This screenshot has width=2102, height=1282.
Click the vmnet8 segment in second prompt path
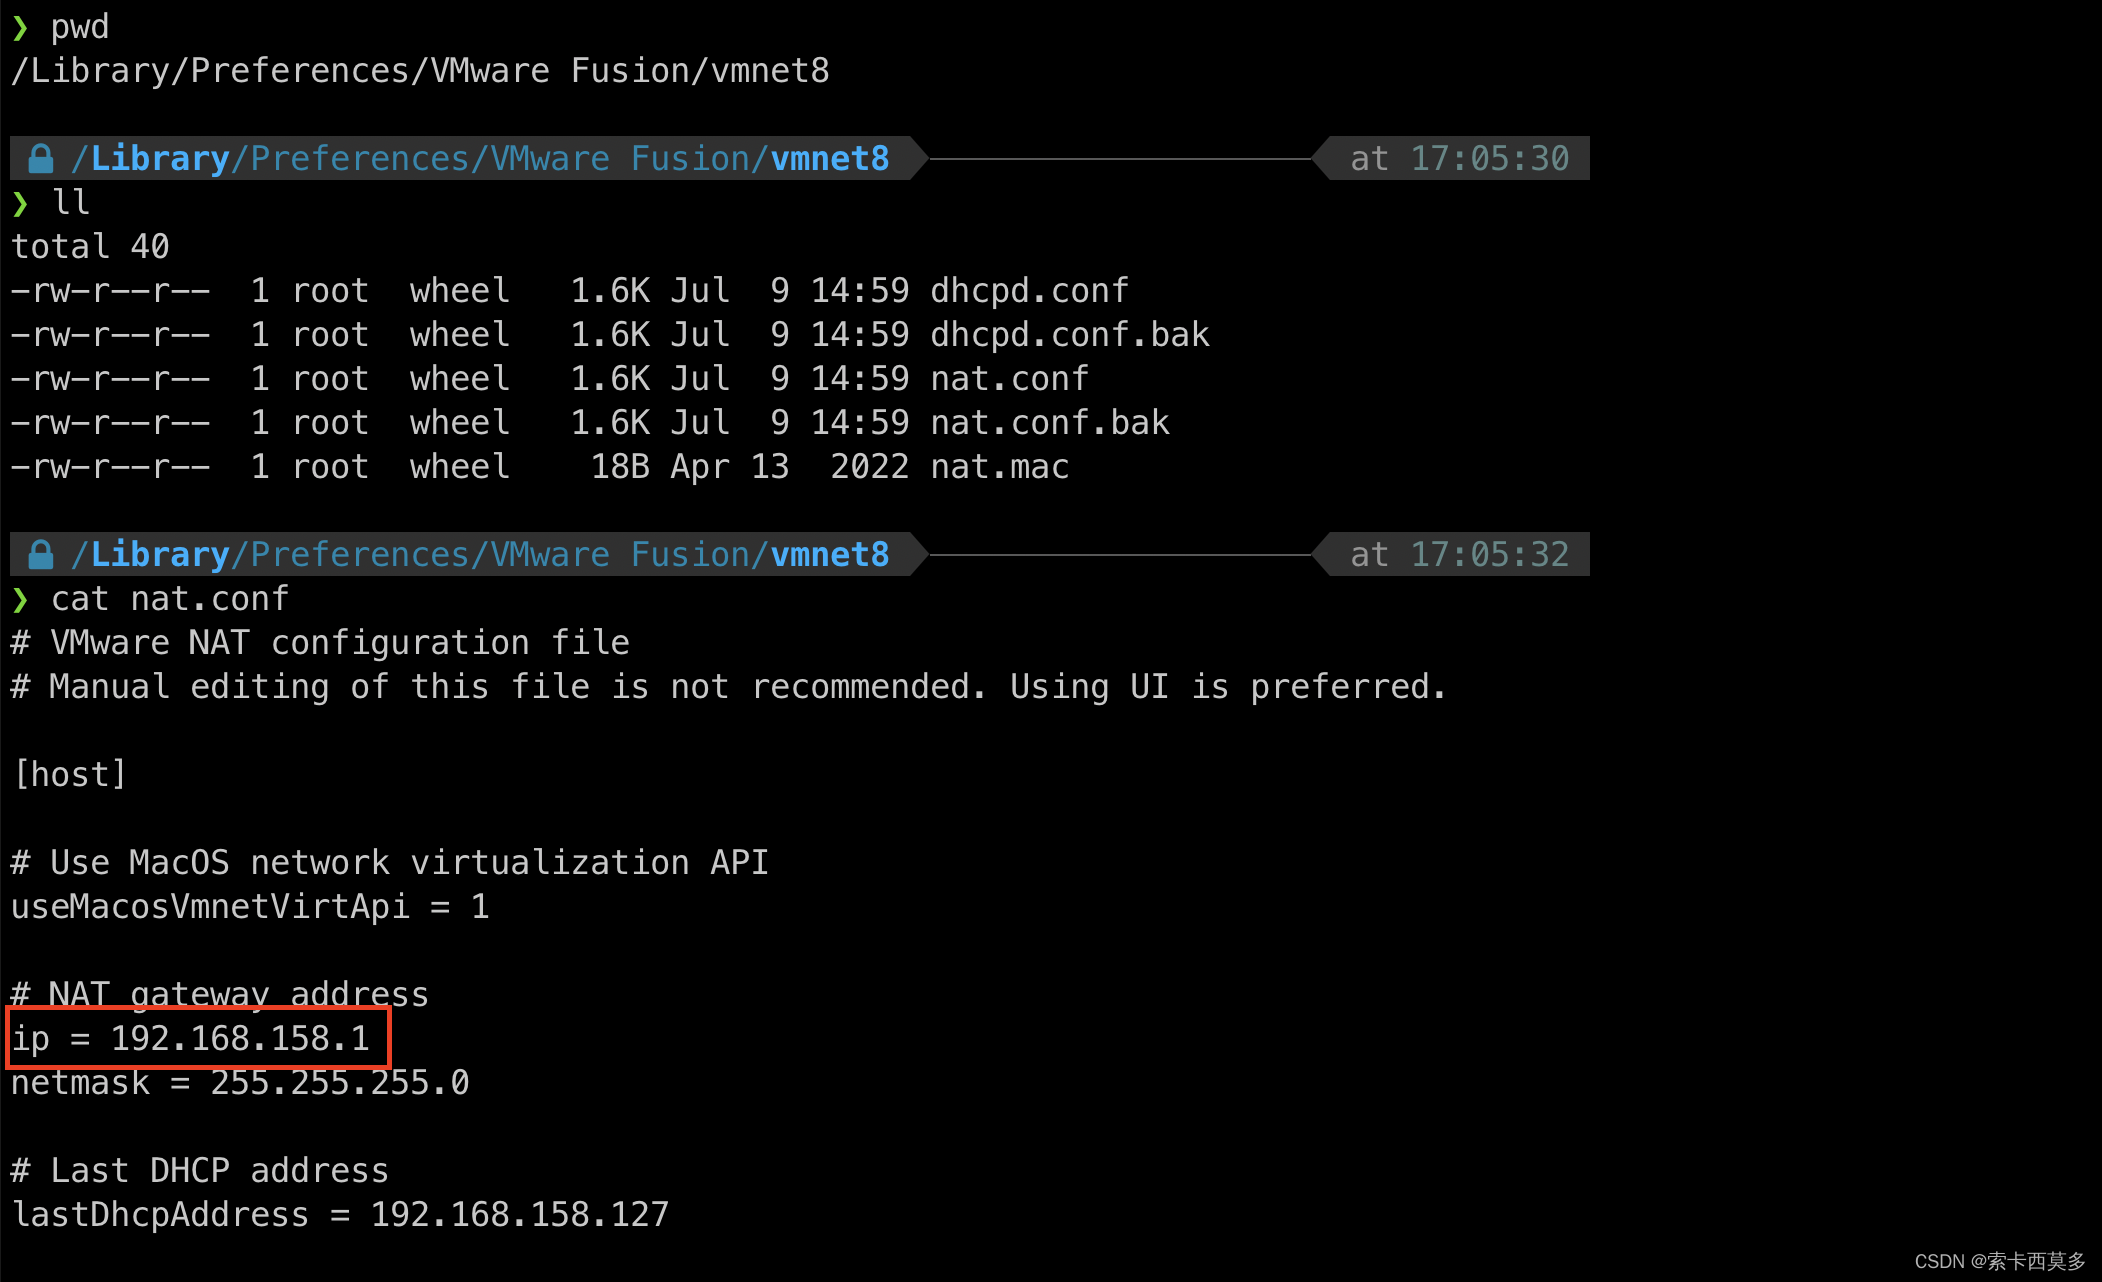pos(830,554)
